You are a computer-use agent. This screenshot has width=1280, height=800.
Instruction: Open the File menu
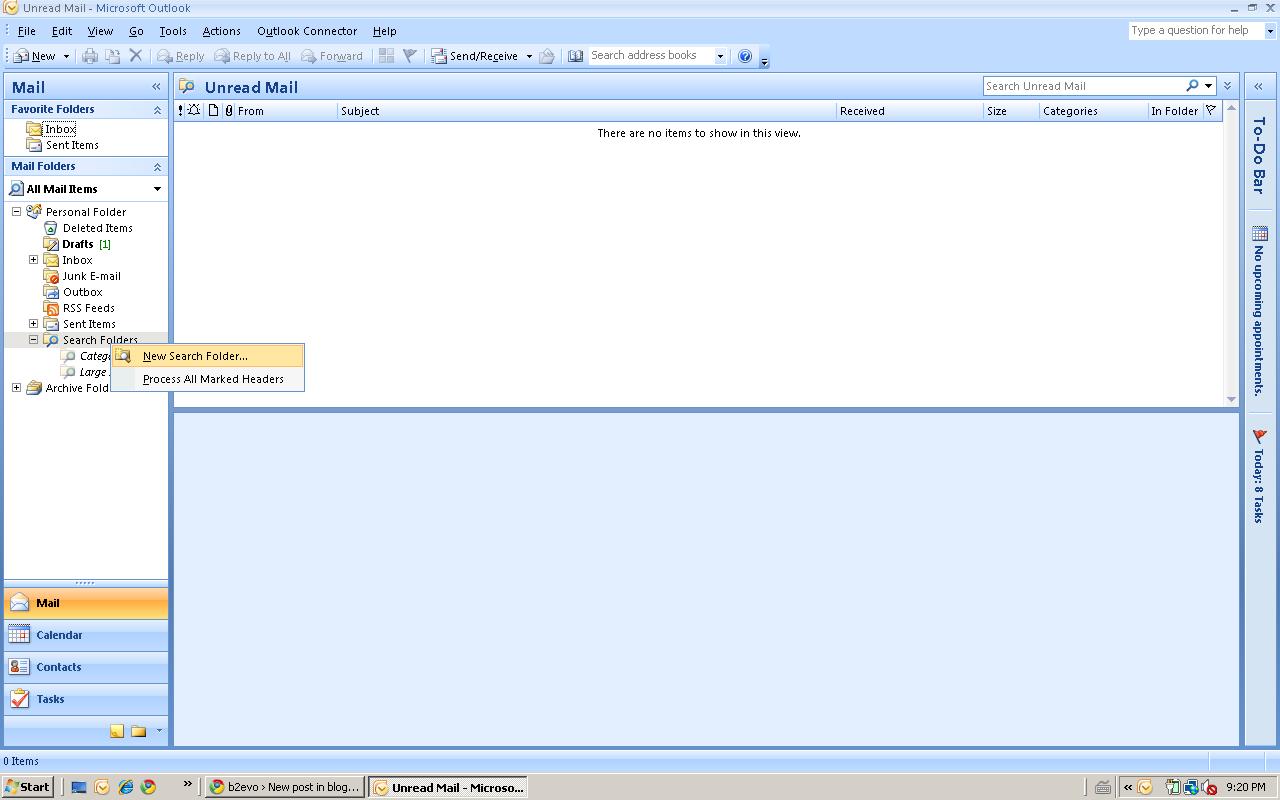coord(27,31)
